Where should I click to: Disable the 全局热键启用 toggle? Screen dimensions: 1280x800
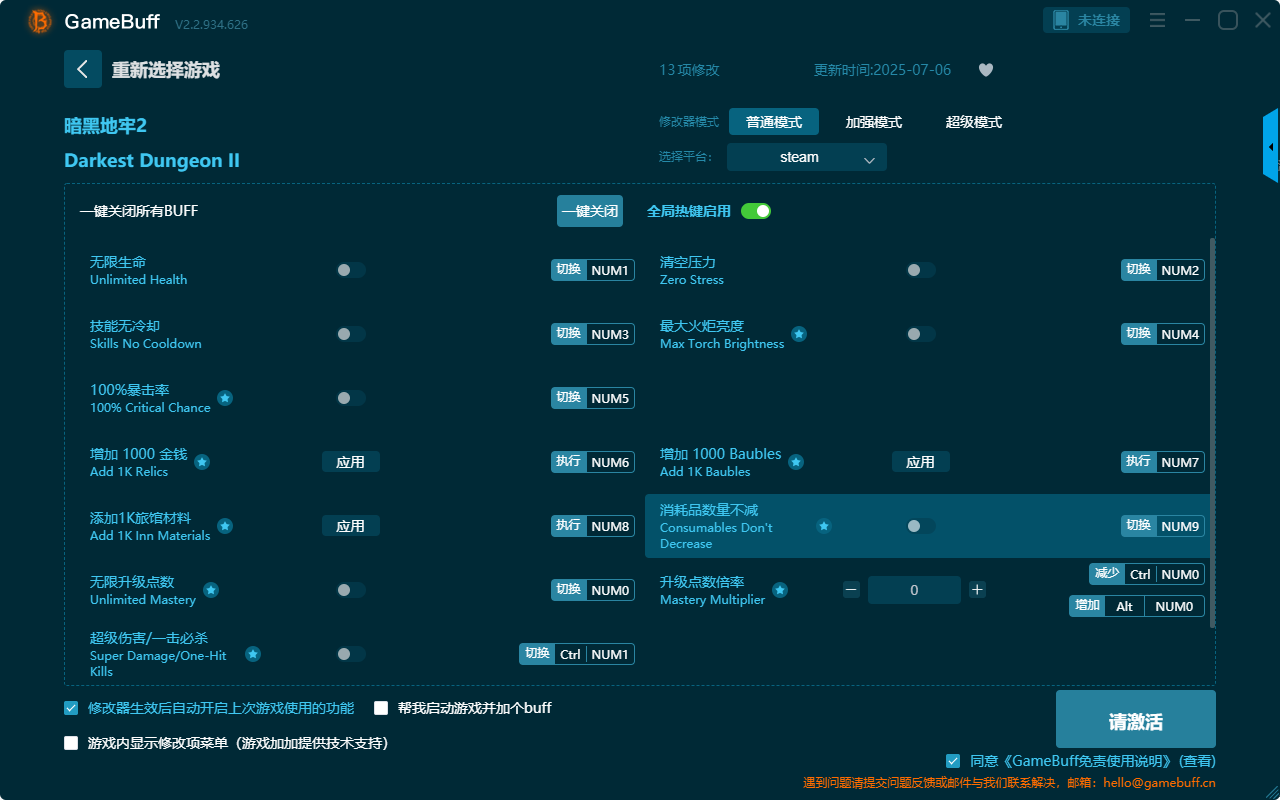755,211
